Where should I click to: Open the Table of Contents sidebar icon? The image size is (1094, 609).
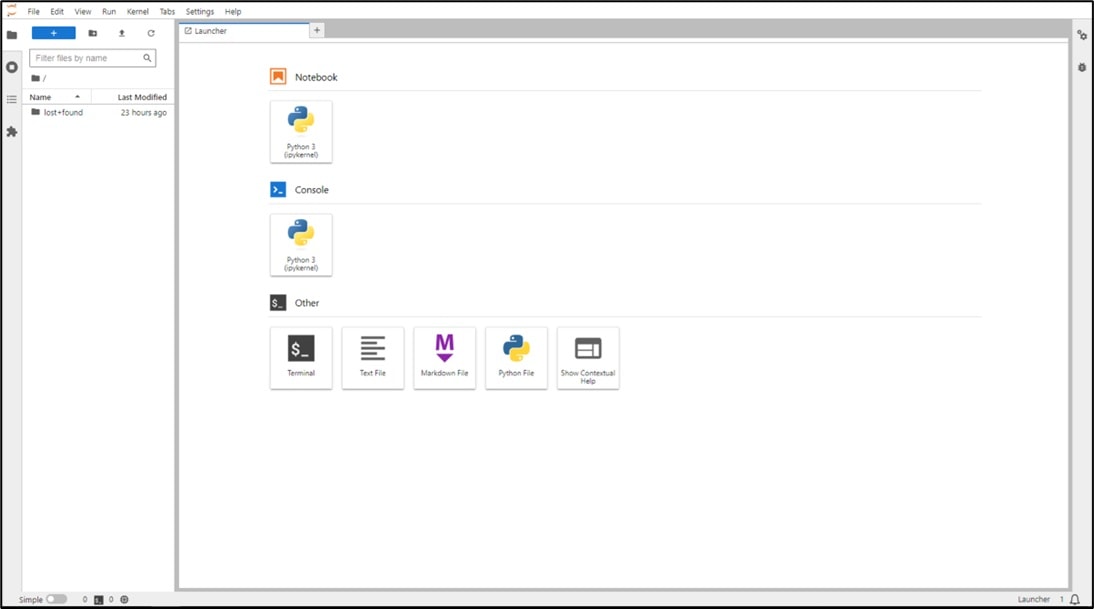point(12,99)
